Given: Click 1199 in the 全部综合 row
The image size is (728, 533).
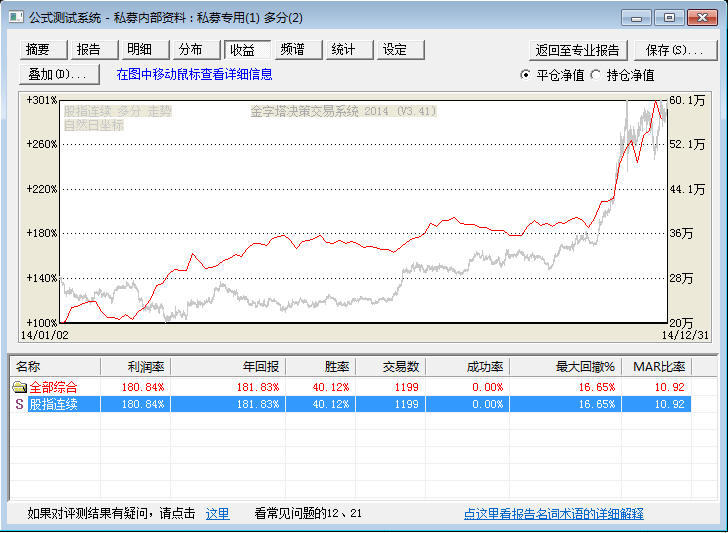Looking at the screenshot, I should 406,387.
